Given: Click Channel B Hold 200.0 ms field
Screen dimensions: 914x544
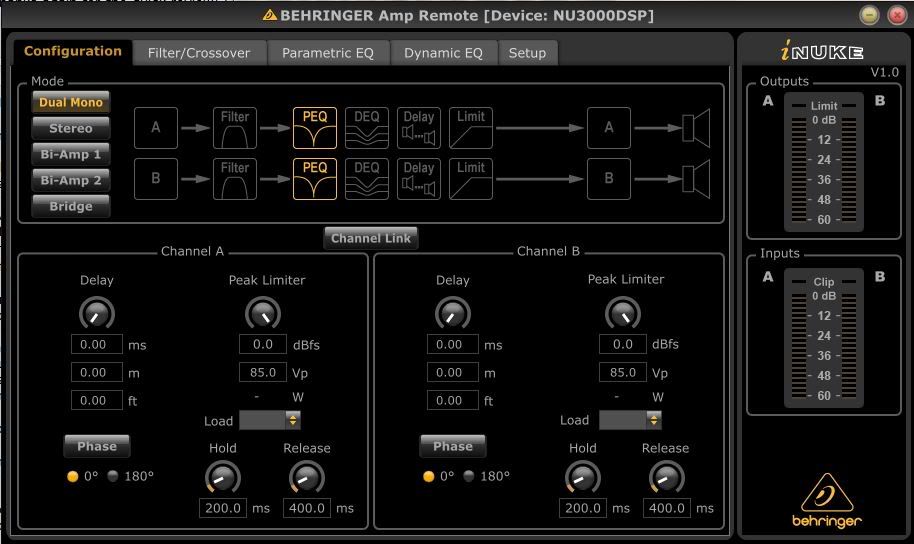Looking at the screenshot, I should coord(582,508).
